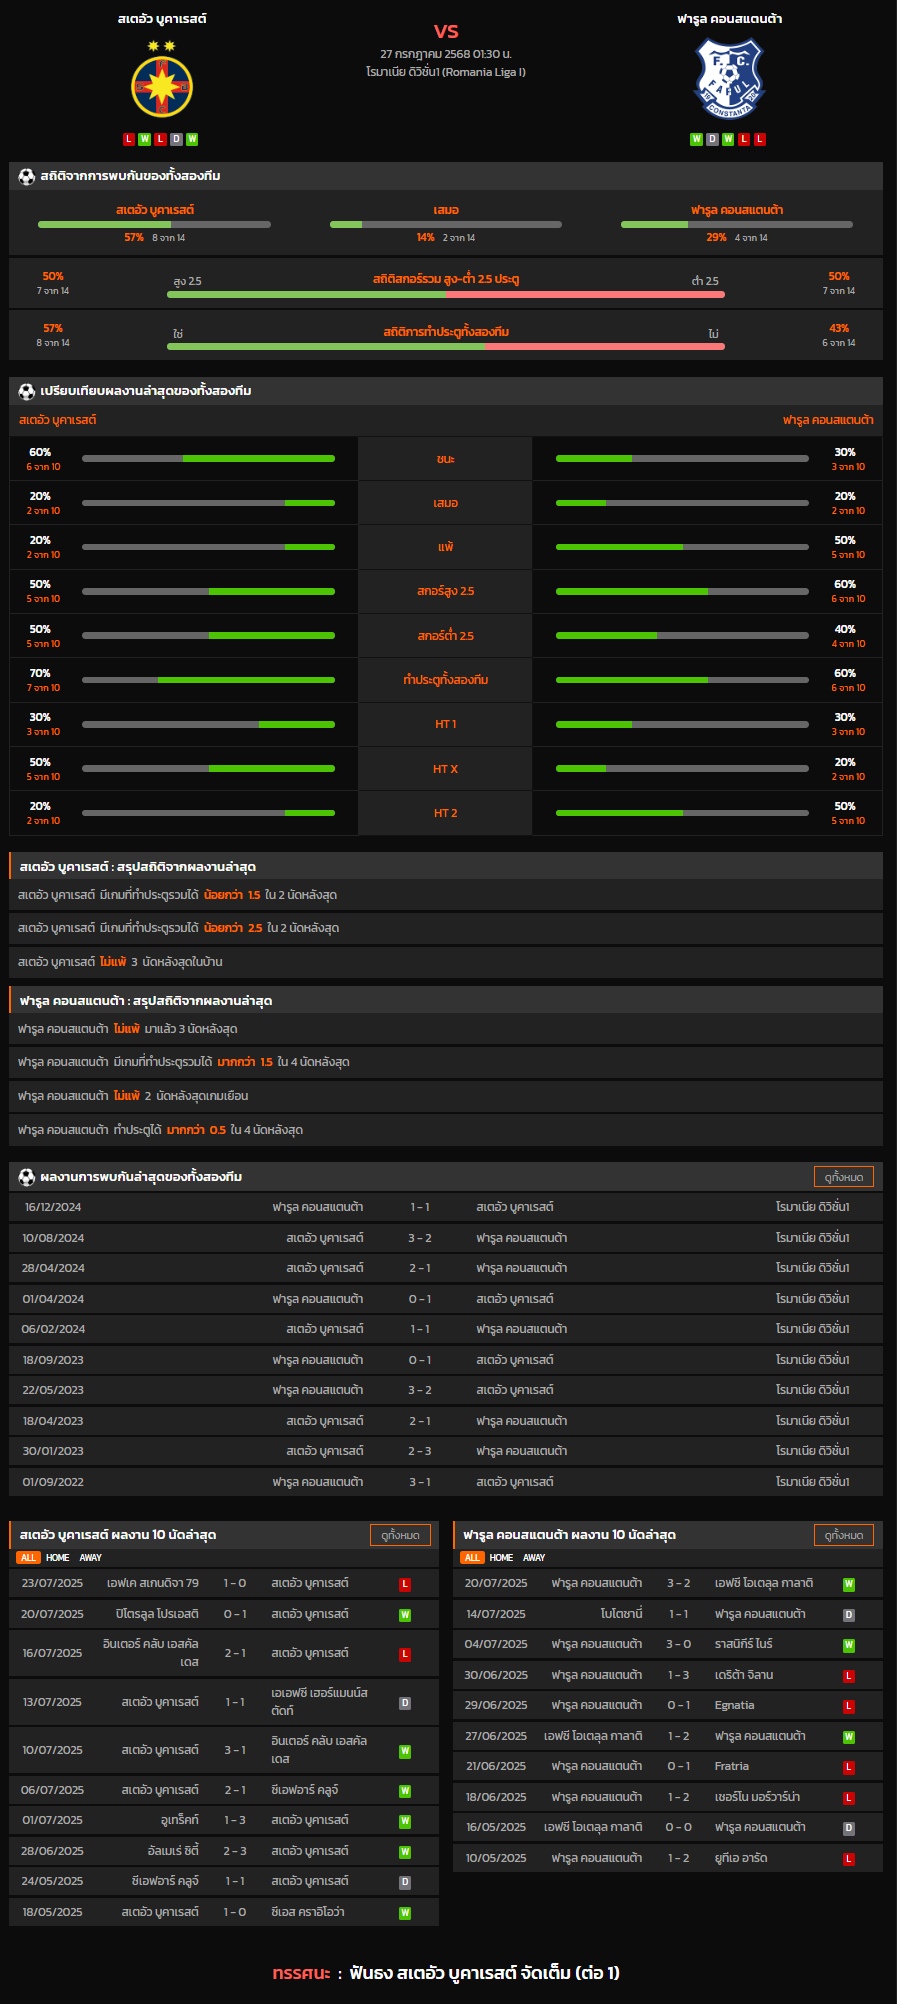Click the D badge on the 16/05/2025 Farul match
Image resolution: width=897 pixels, height=2004 pixels.
point(849,1828)
